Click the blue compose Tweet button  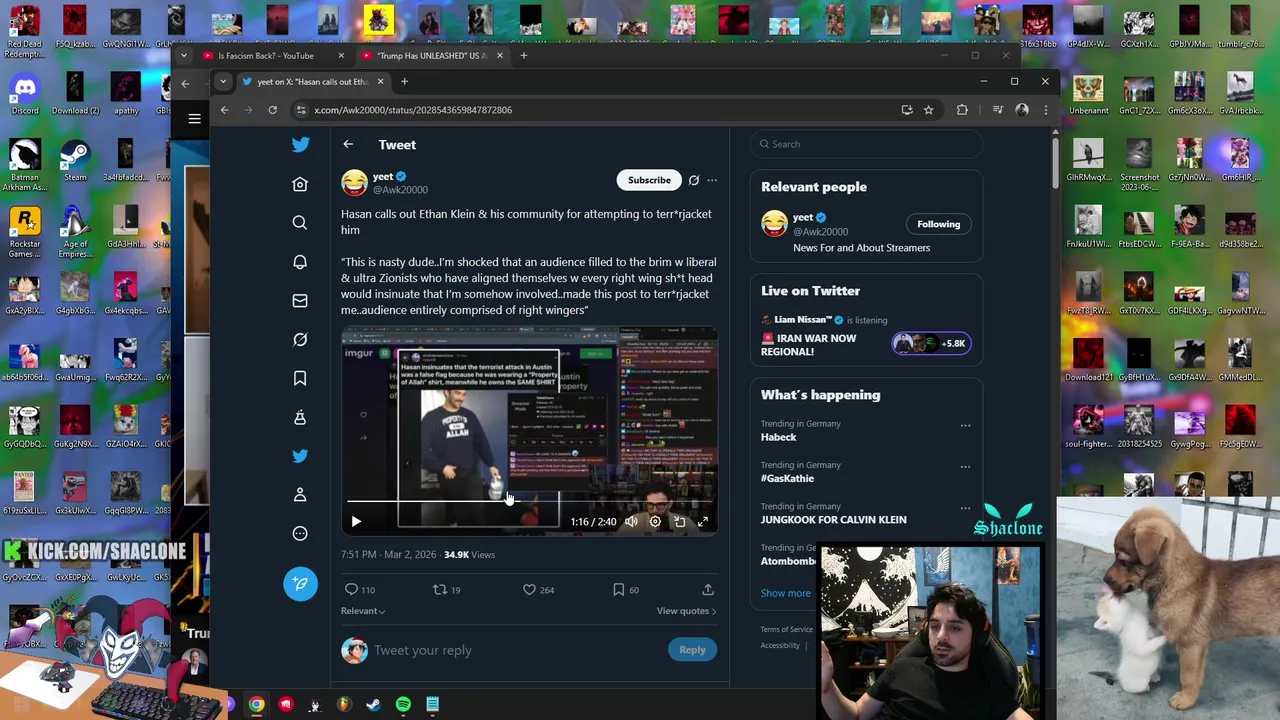tap(300, 584)
